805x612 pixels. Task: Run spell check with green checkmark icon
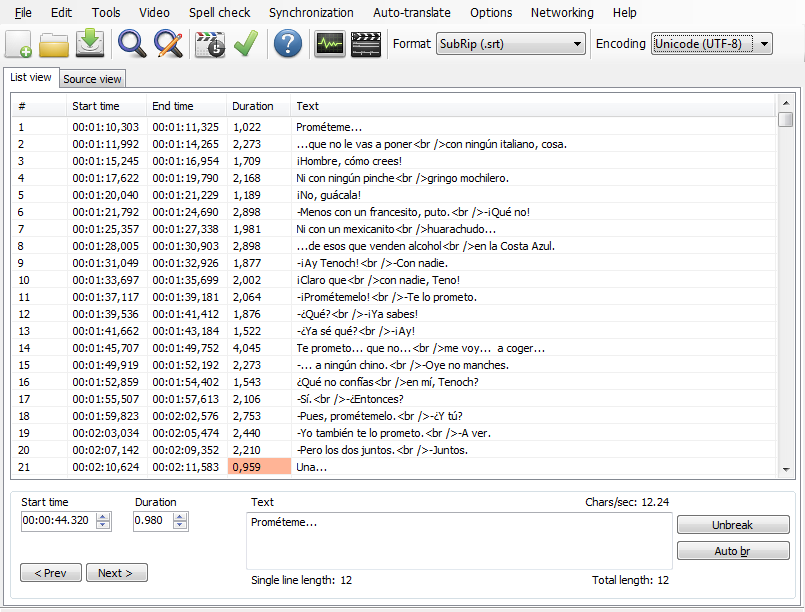click(x=246, y=44)
